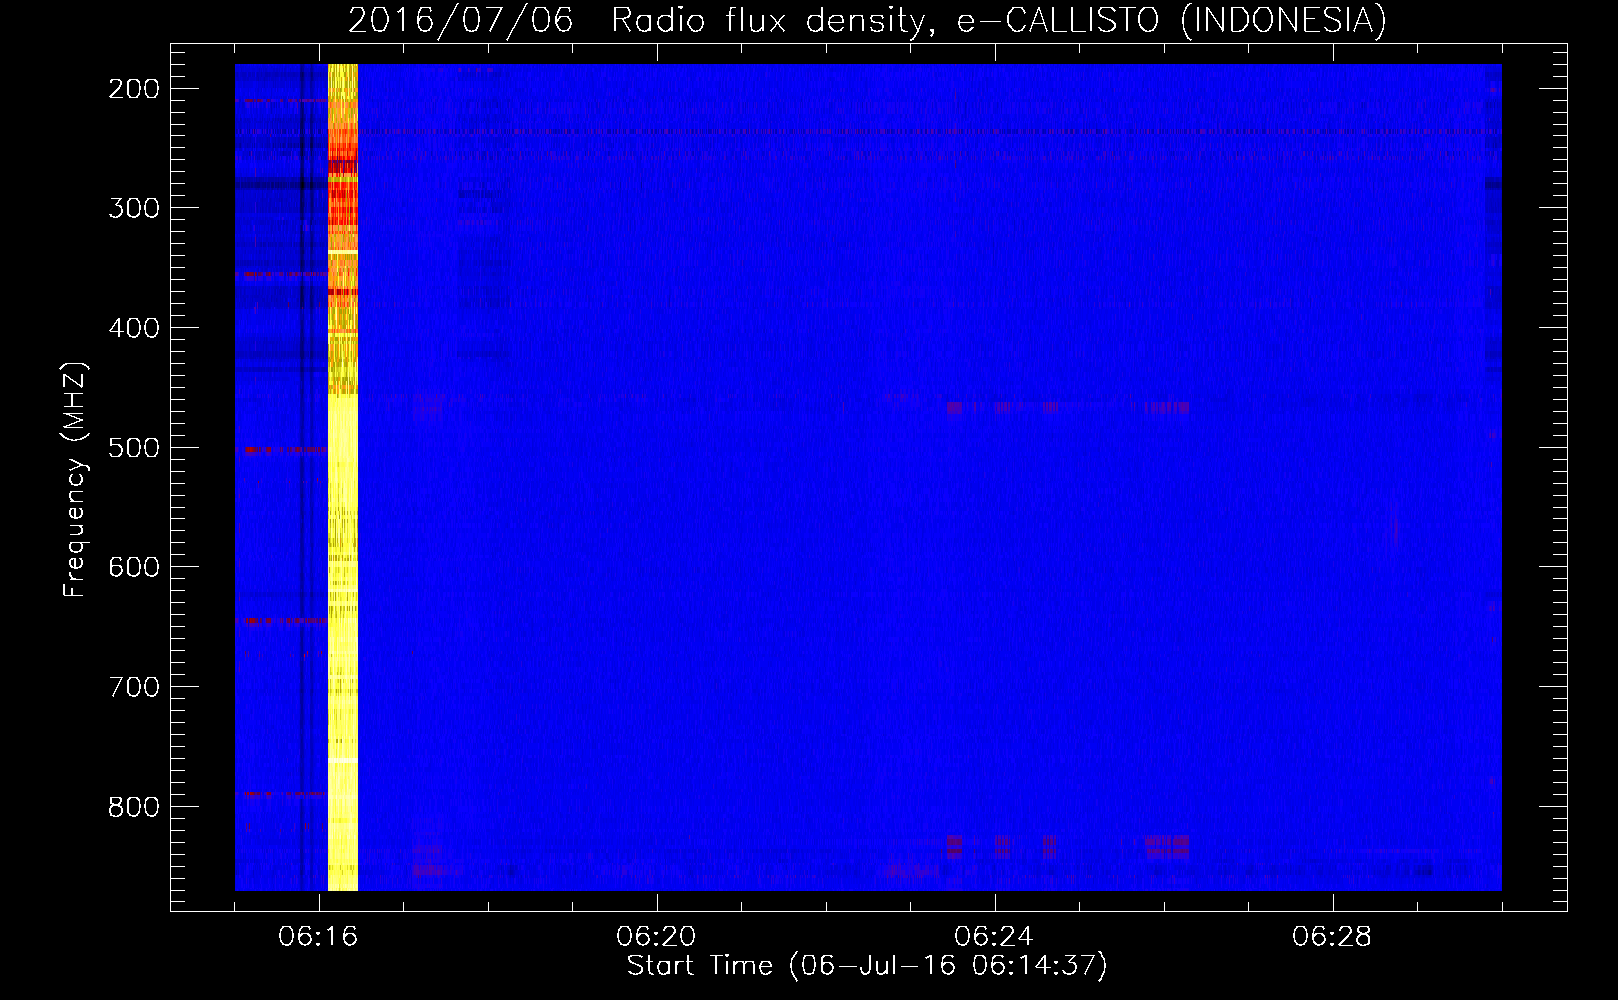Click the 400 frequency tick label
The image size is (1618, 1000).
pyautogui.click(x=134, y=328)
